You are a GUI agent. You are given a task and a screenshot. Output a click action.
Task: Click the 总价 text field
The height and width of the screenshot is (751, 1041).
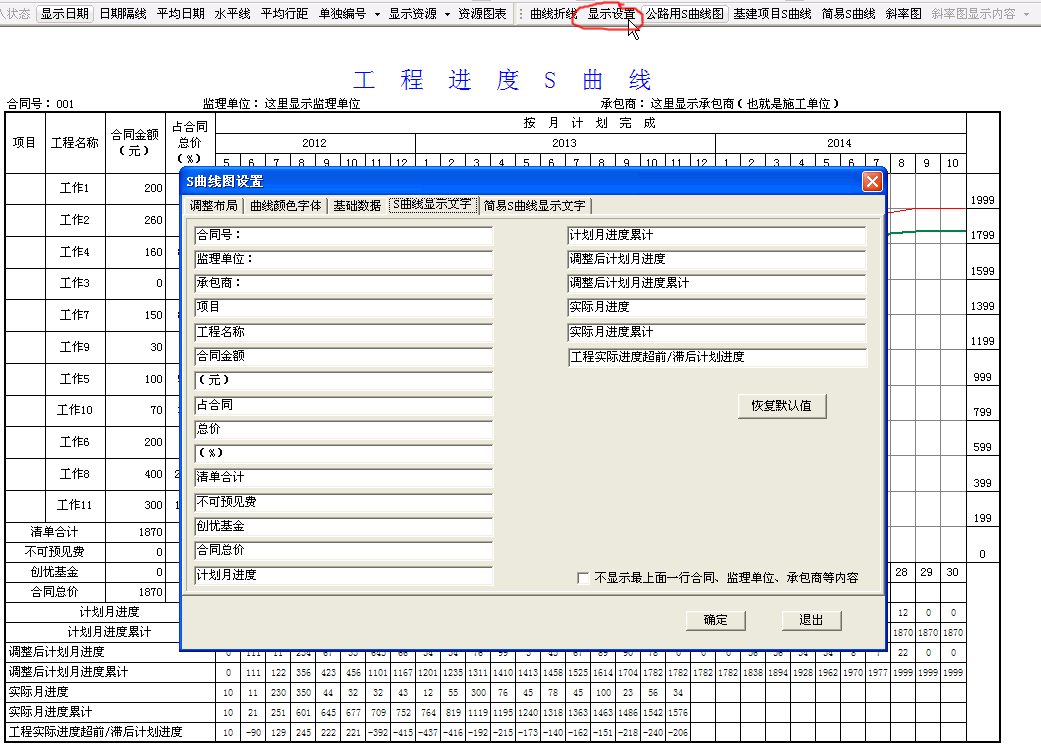[343, 429]
